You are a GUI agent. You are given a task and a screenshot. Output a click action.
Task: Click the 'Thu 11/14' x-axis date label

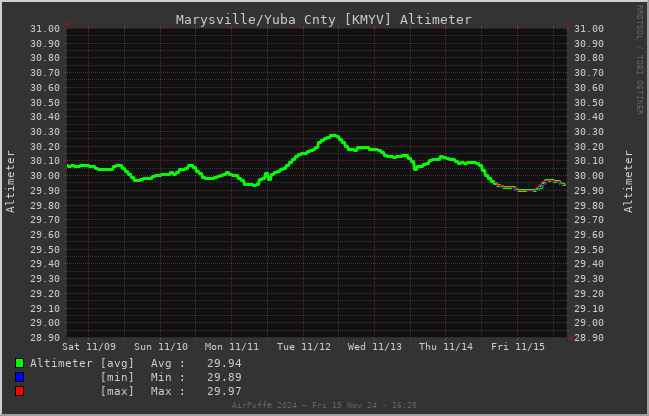(446, 346)
